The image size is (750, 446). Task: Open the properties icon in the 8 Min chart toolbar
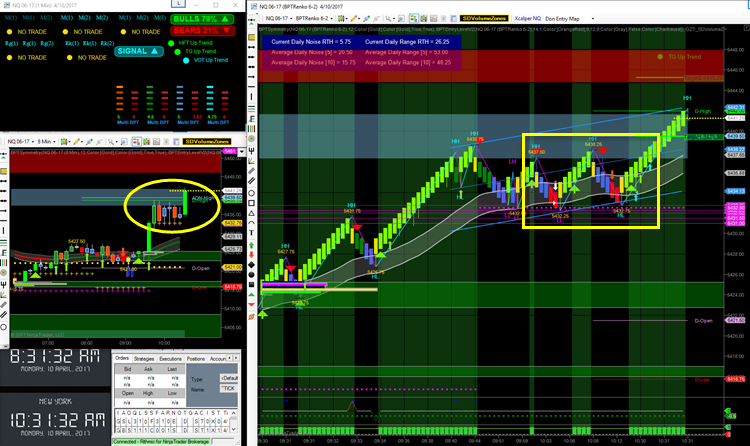(x=176, y=142)
